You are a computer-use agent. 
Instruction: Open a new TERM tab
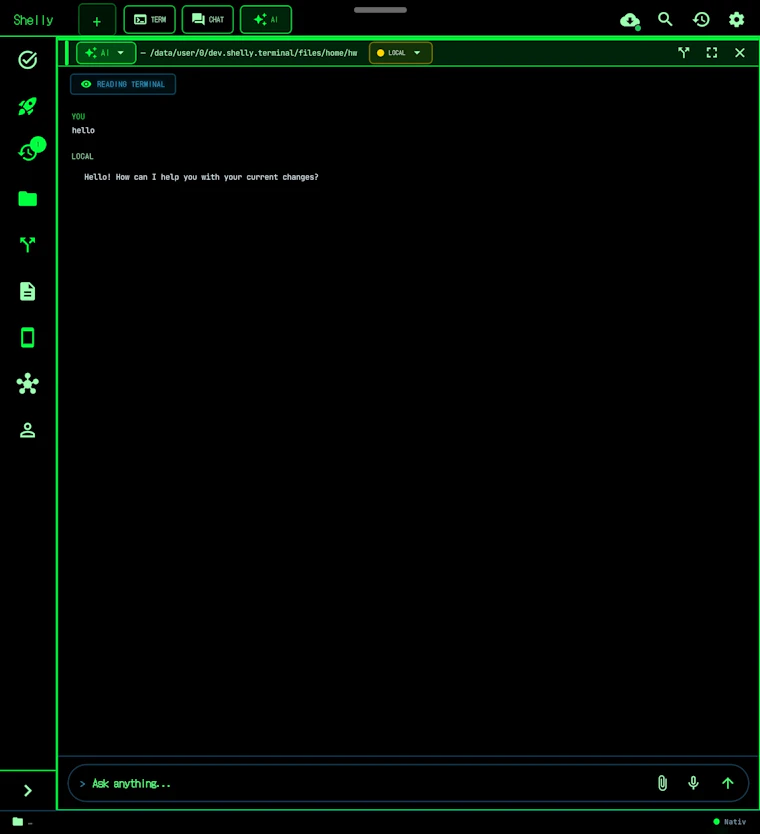click(149, 20)
